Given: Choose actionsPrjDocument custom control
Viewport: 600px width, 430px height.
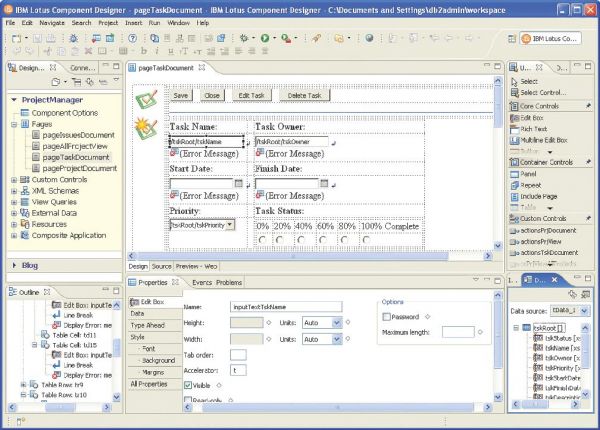Looking at the screenshot, I should pyautogui.click(x=543, y=230).
